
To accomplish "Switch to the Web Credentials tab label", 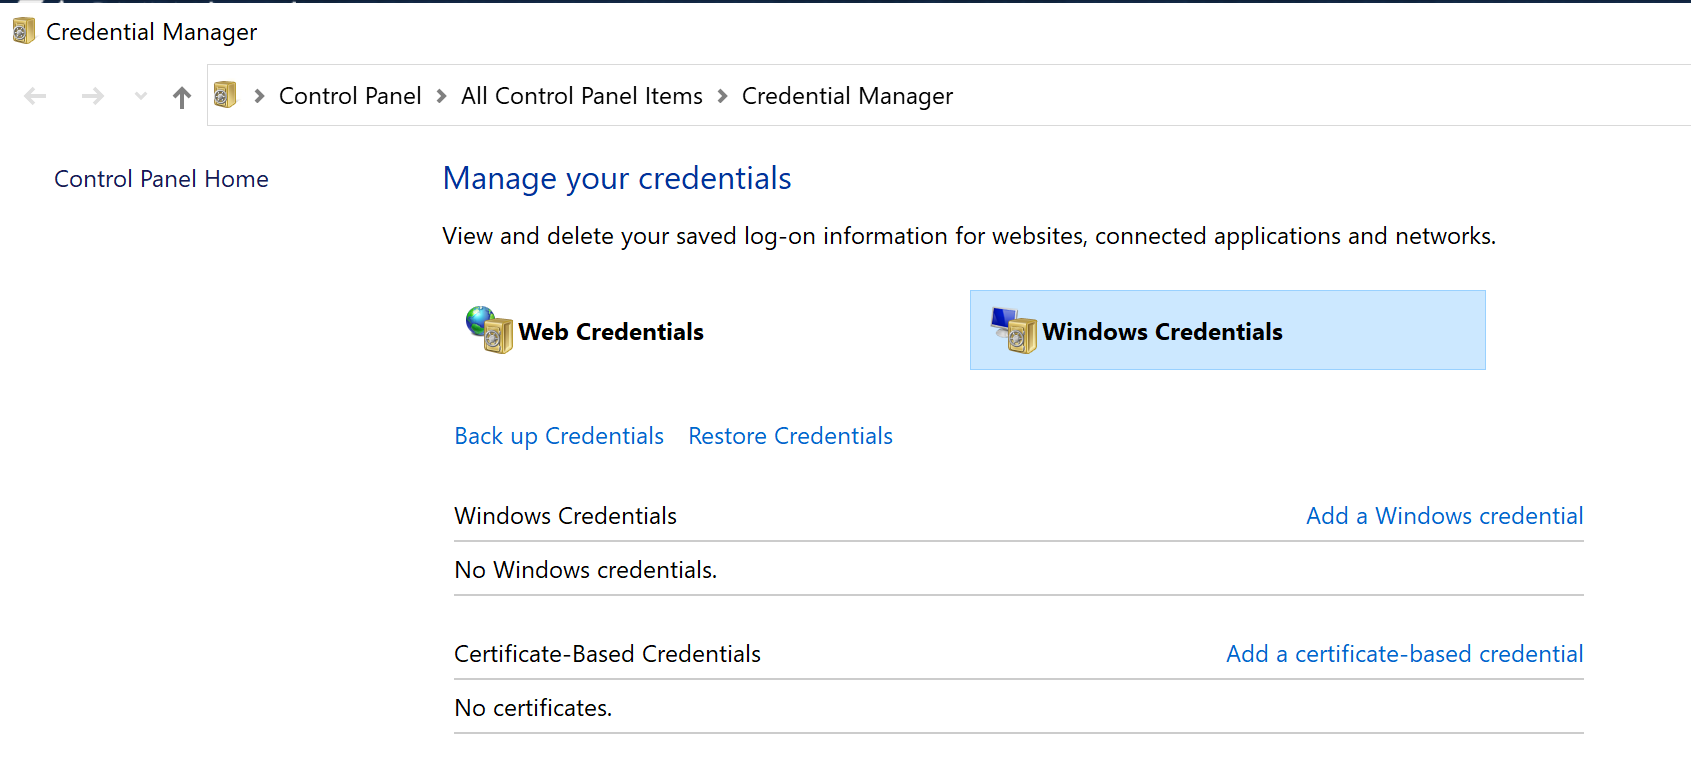I will tap(610, 332).
